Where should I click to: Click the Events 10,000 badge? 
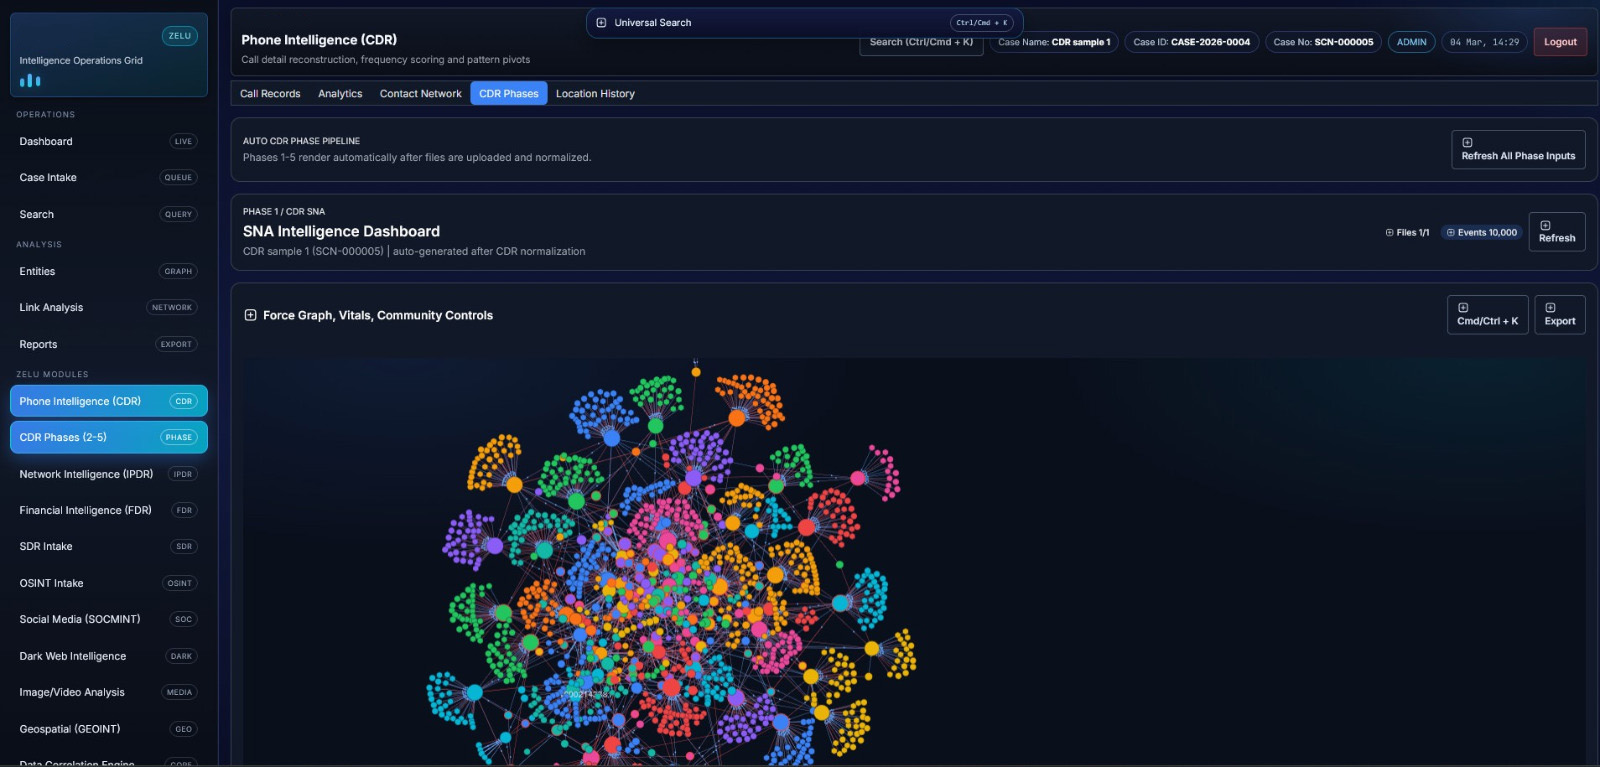1482,233
